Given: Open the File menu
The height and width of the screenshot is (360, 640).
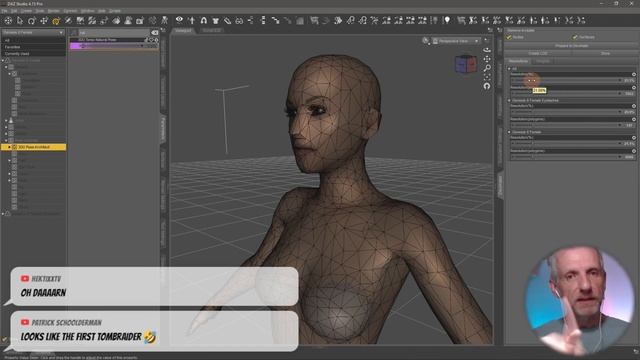Looking at the screenshot, I should pos(4,11).
